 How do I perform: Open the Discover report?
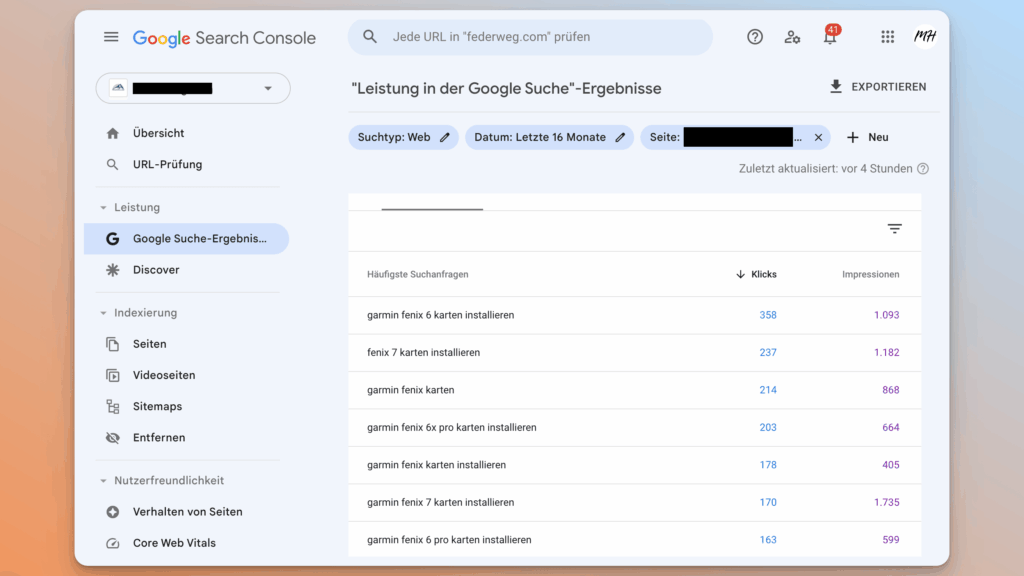156,270
